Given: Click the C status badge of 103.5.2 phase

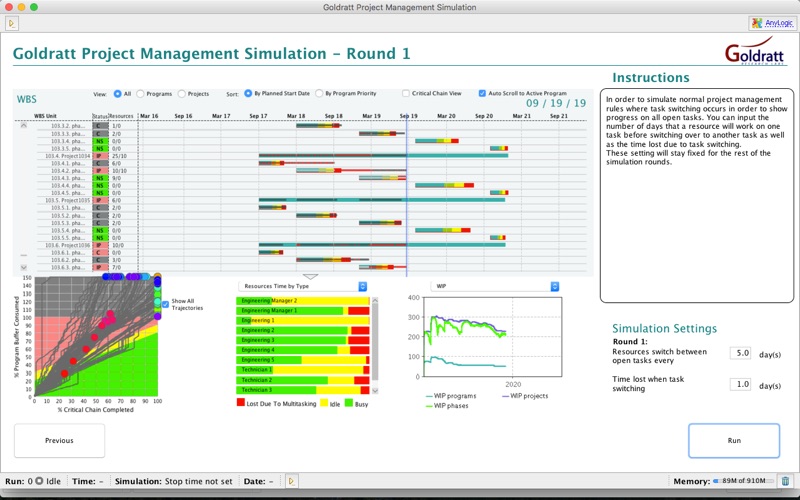Looking at the screenshot, I should point(100,215).
